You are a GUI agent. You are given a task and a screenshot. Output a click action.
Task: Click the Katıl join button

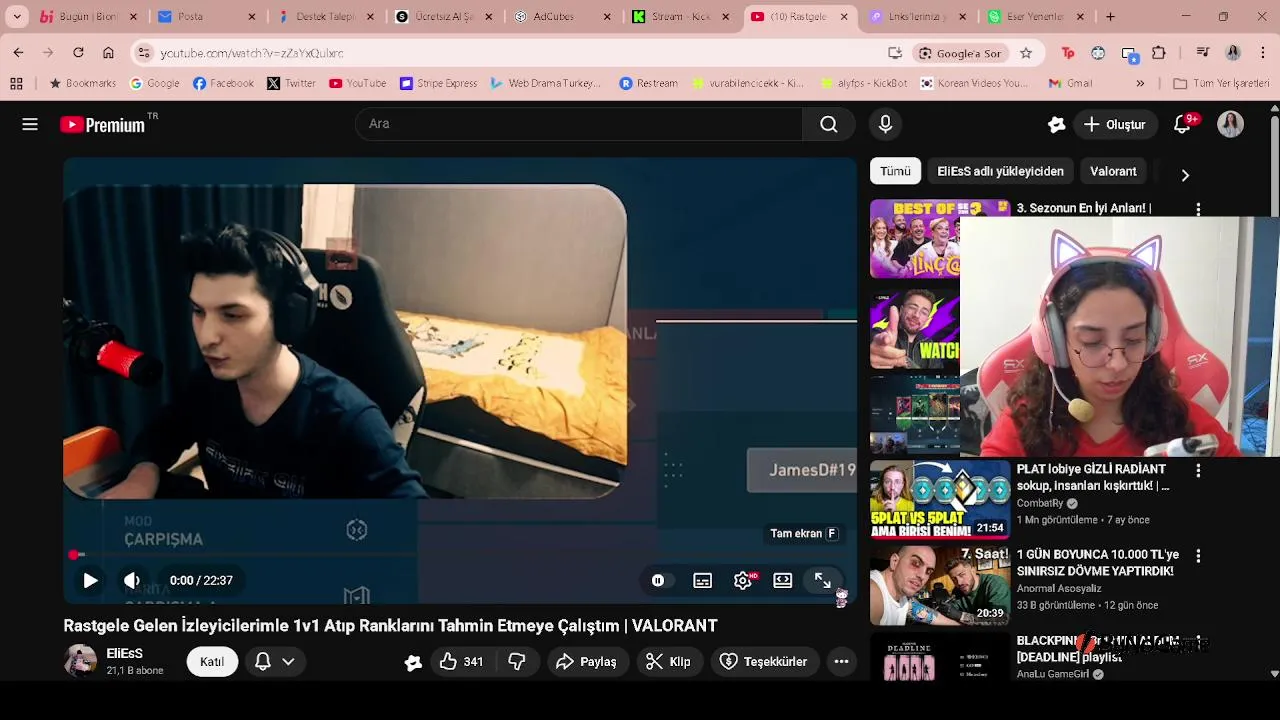pyautogui.click(x=212, y=661)
